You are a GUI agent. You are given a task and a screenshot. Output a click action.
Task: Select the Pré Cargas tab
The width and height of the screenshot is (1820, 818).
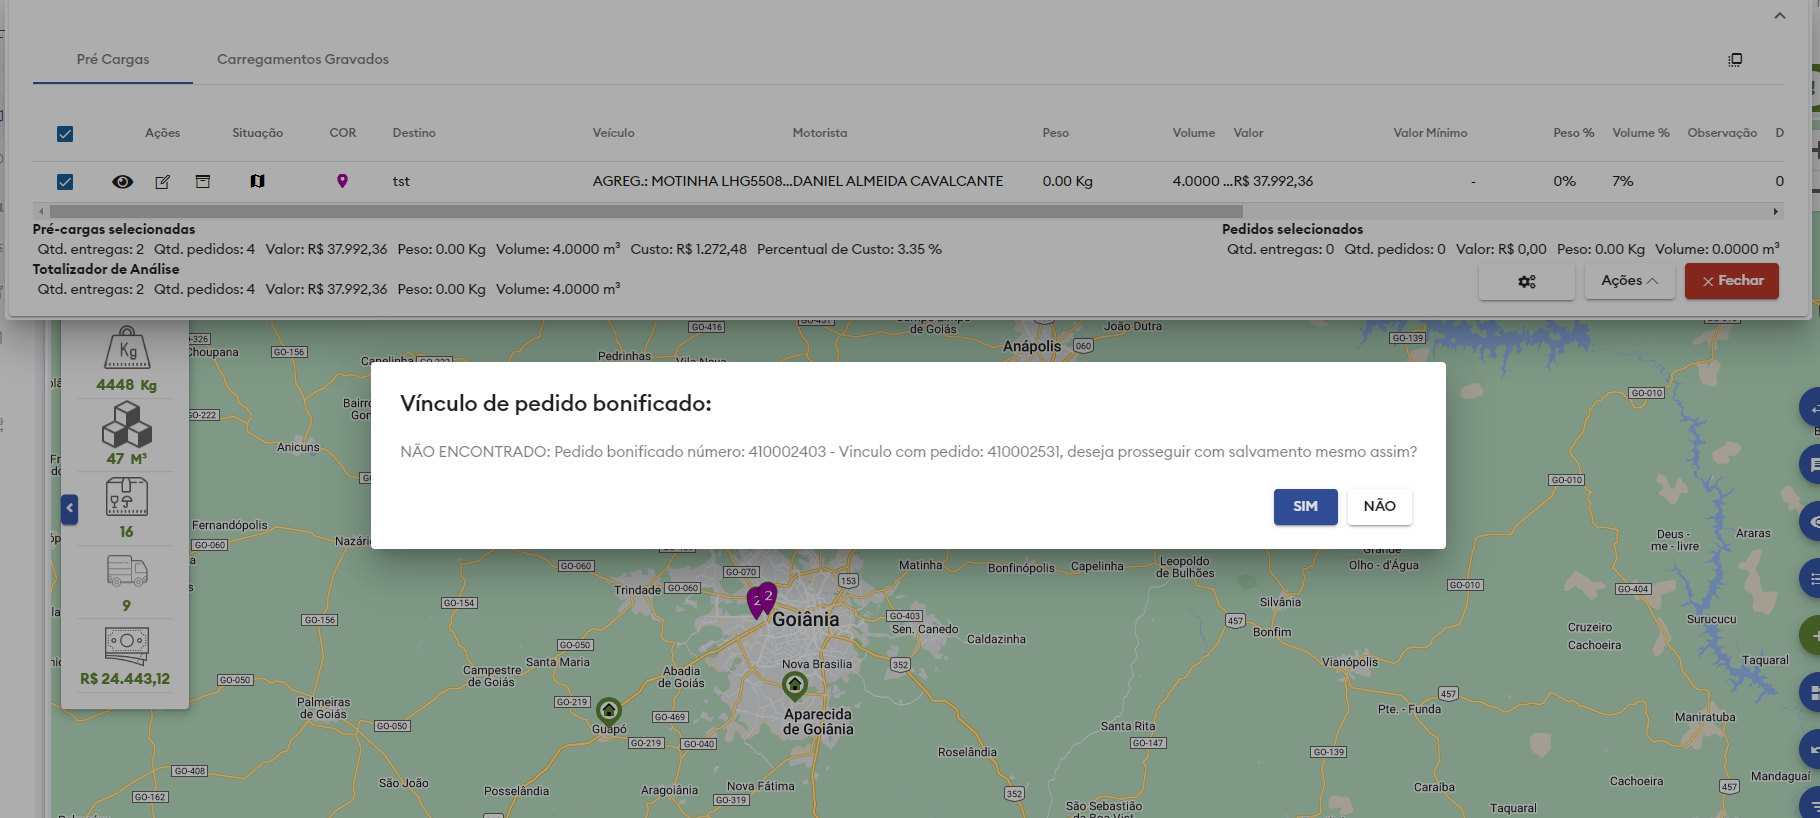(113, 59)
